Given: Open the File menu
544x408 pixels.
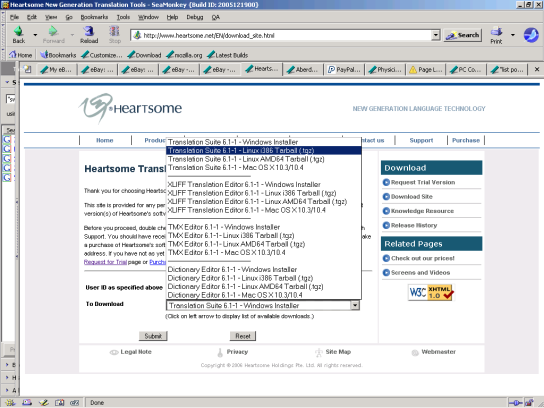Looking at the screenshot, I should [14, 17].
